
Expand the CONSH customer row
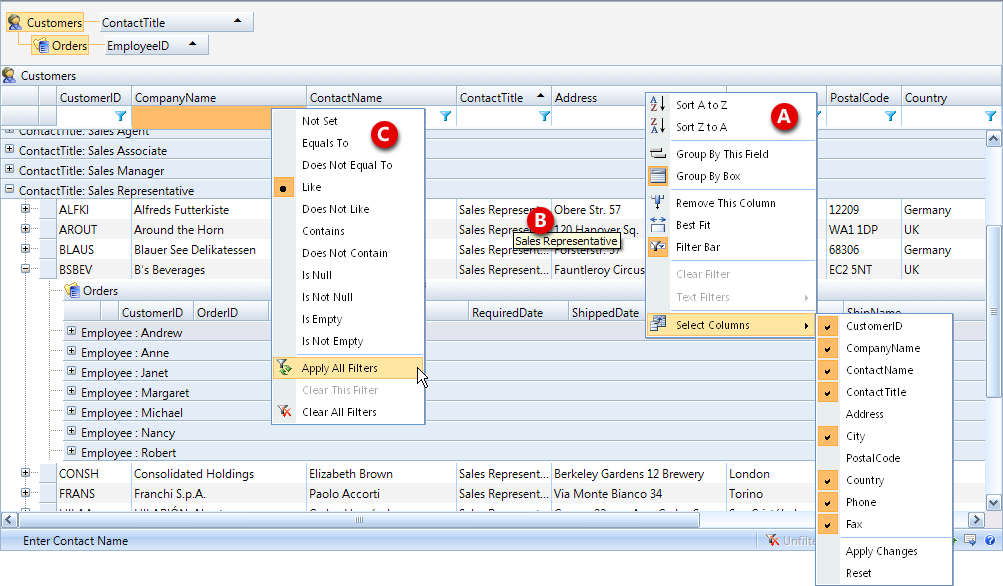click(26, 473)
